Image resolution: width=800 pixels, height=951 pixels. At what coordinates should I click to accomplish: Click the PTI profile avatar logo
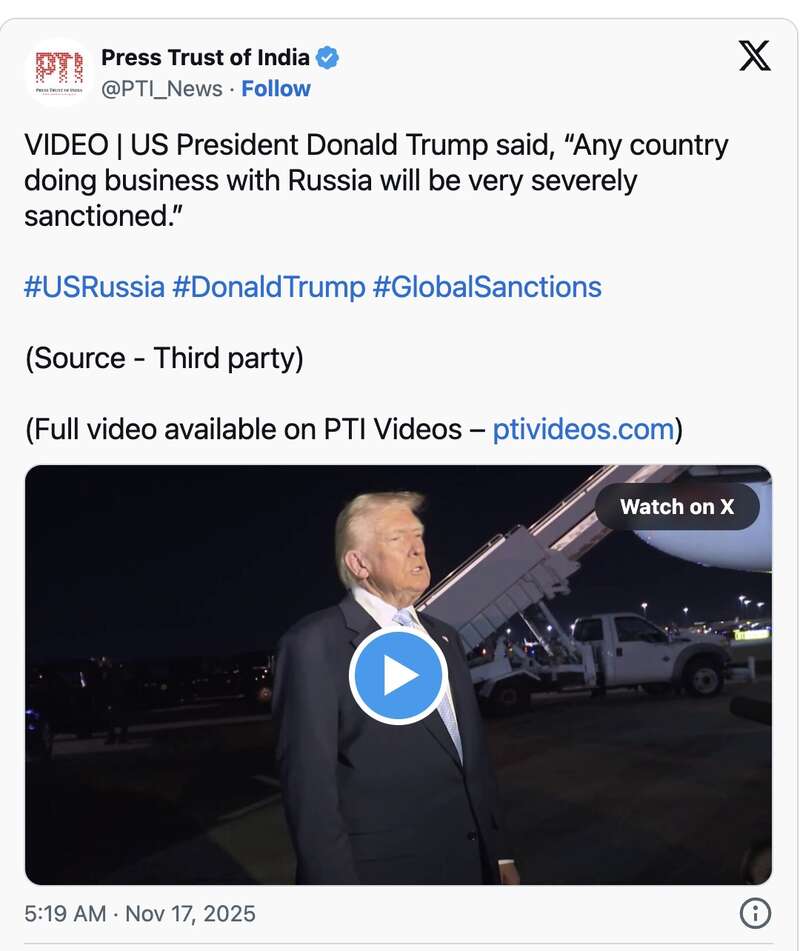tap(59, 72)
